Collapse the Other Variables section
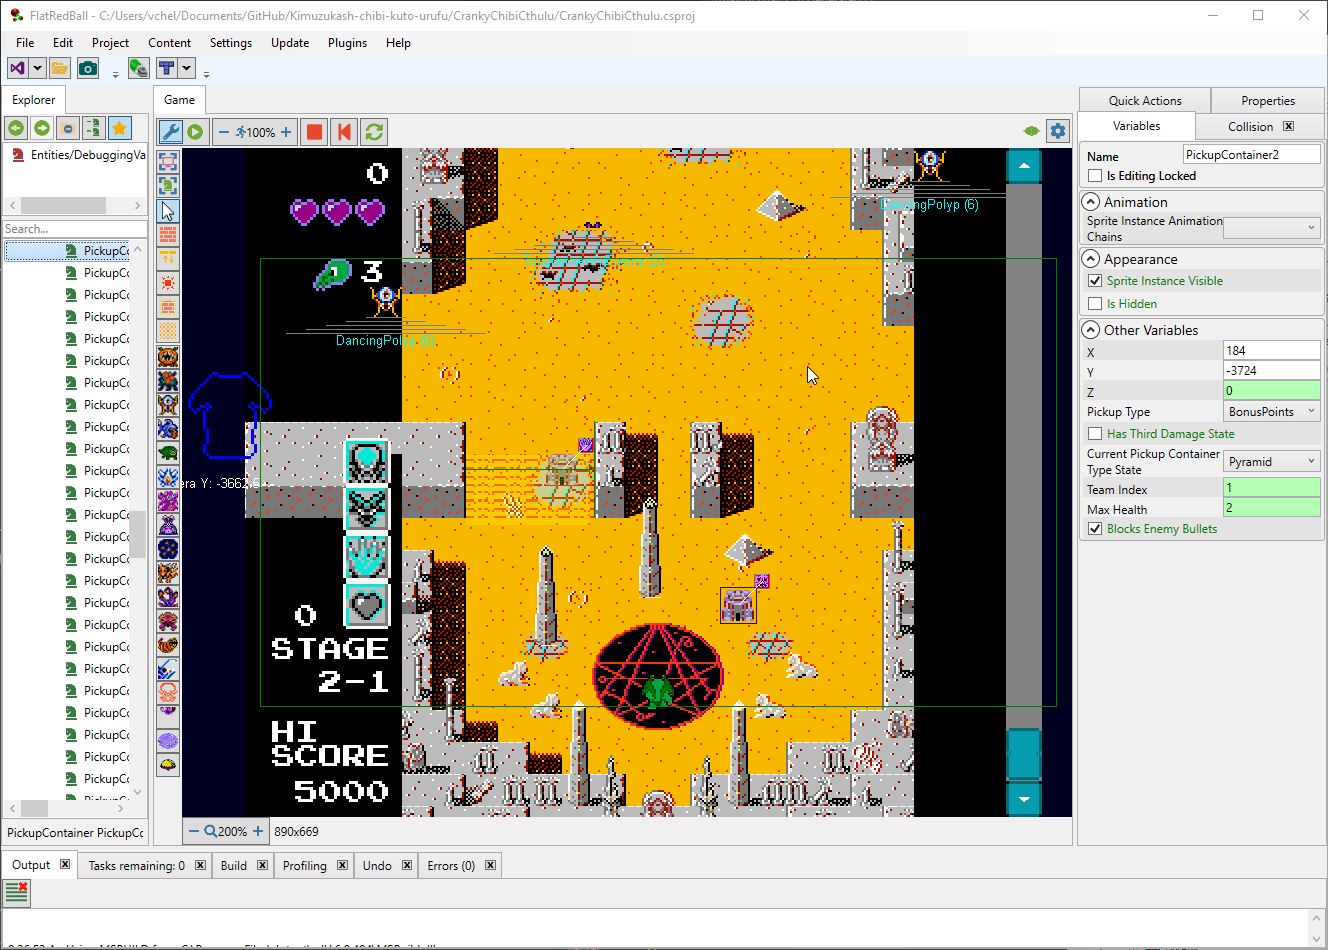 point(1091,330)
